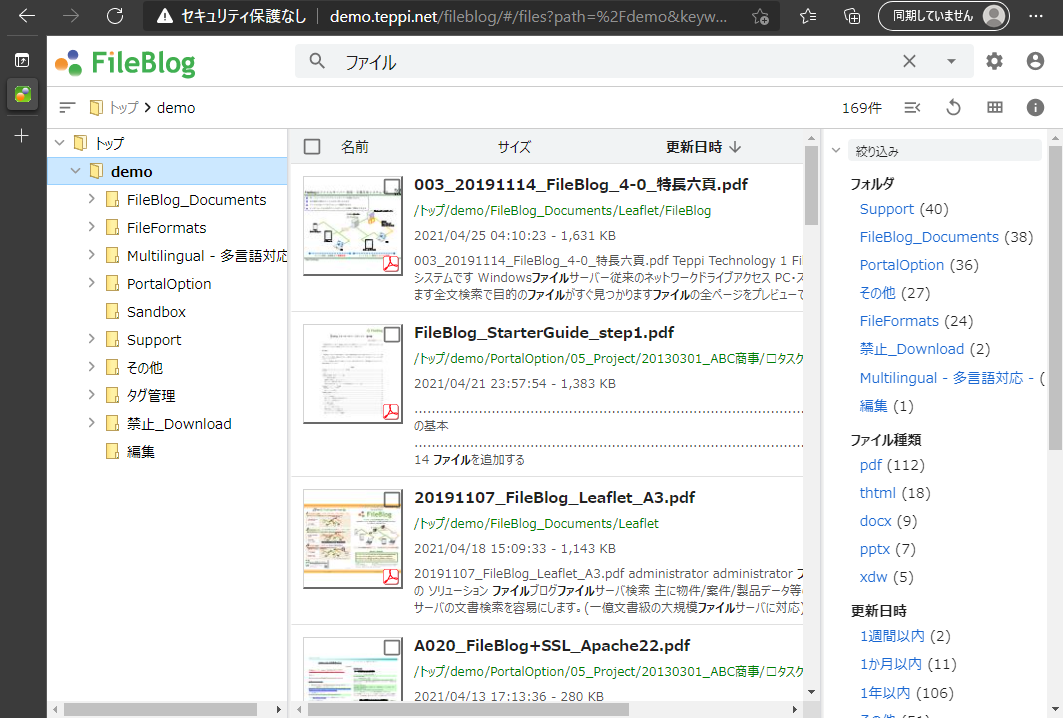Click the 20191107_FileBlog_Leaflet_A3 thumbnail
Image resolution: width=1063 pixels, height=718 pixels.
353,539
